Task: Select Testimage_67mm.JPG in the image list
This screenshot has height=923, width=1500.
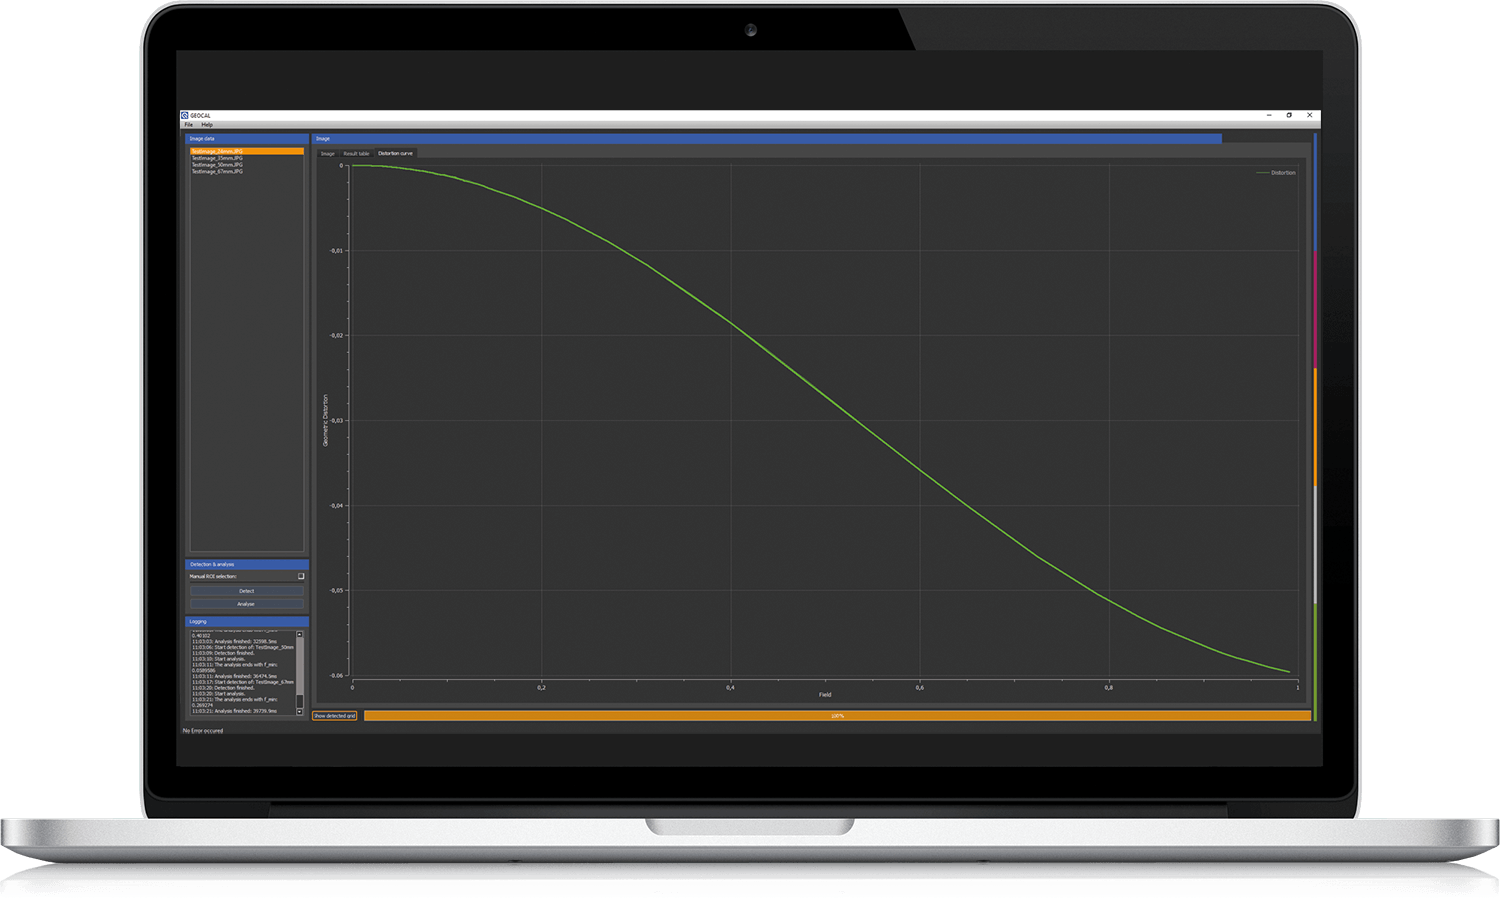Action: tap(247, 172)
